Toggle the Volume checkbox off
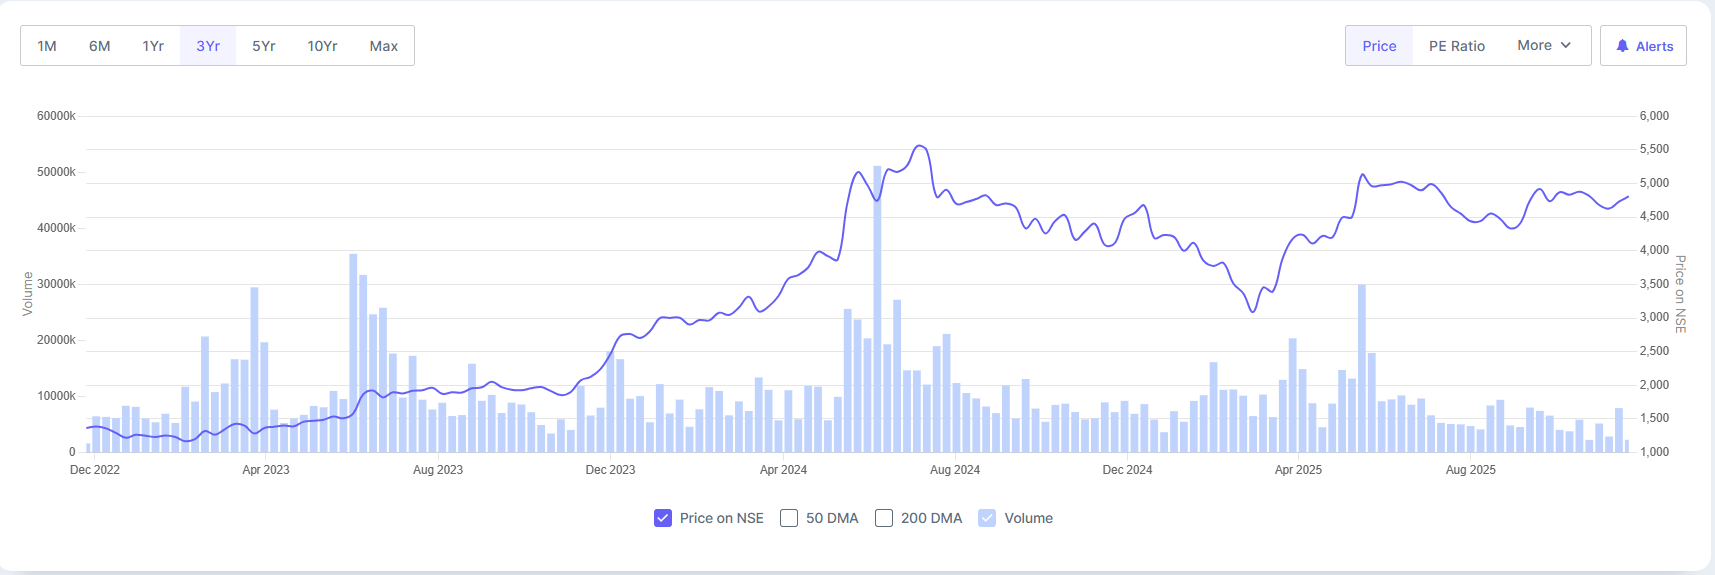 pyautogui.click(x=987, y=518)
